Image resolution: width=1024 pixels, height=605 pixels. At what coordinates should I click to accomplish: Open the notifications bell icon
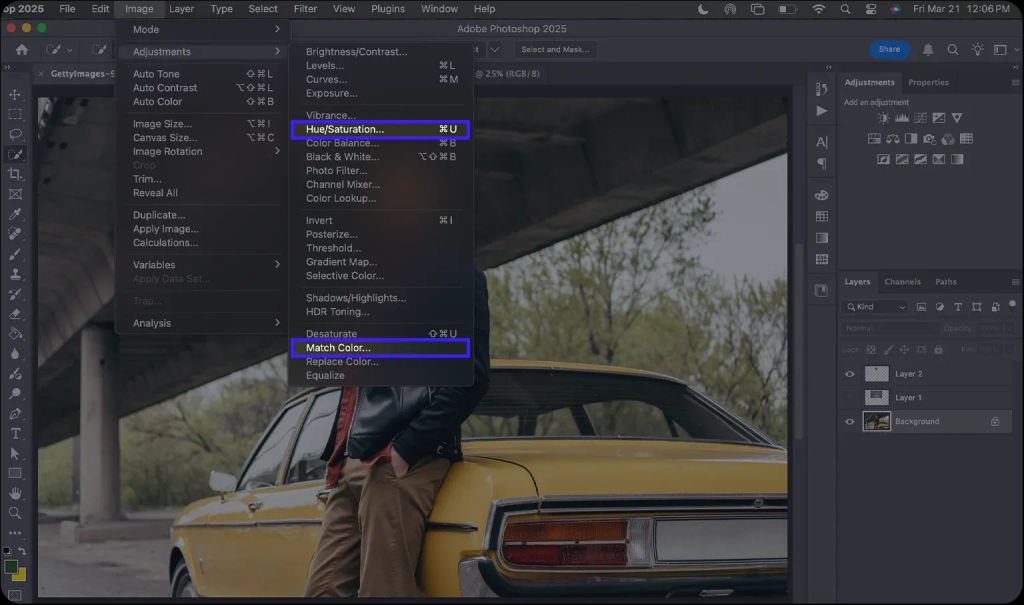click(928, 49)
